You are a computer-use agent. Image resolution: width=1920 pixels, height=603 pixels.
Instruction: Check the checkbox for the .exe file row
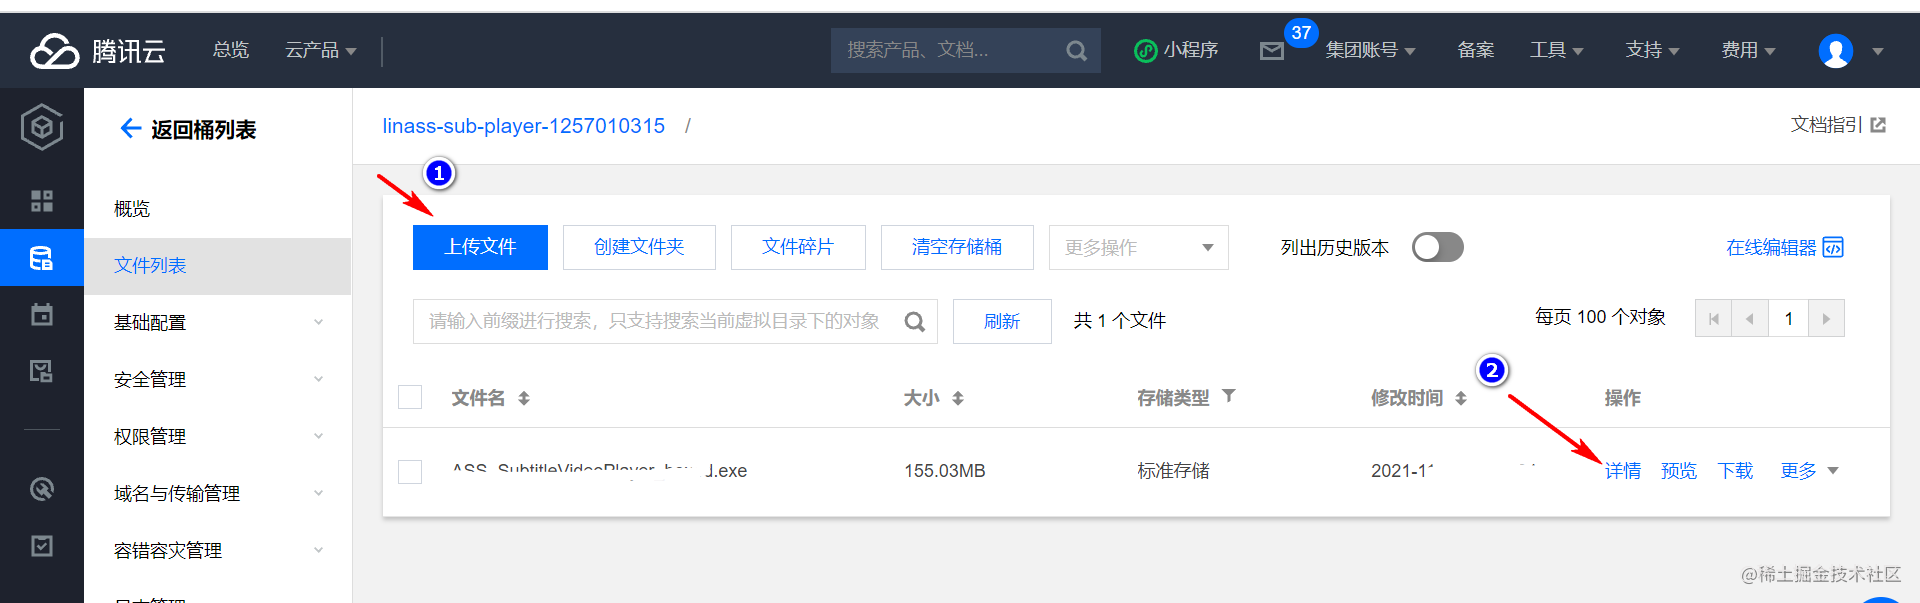pyautogui.click(x=410, y=471)
